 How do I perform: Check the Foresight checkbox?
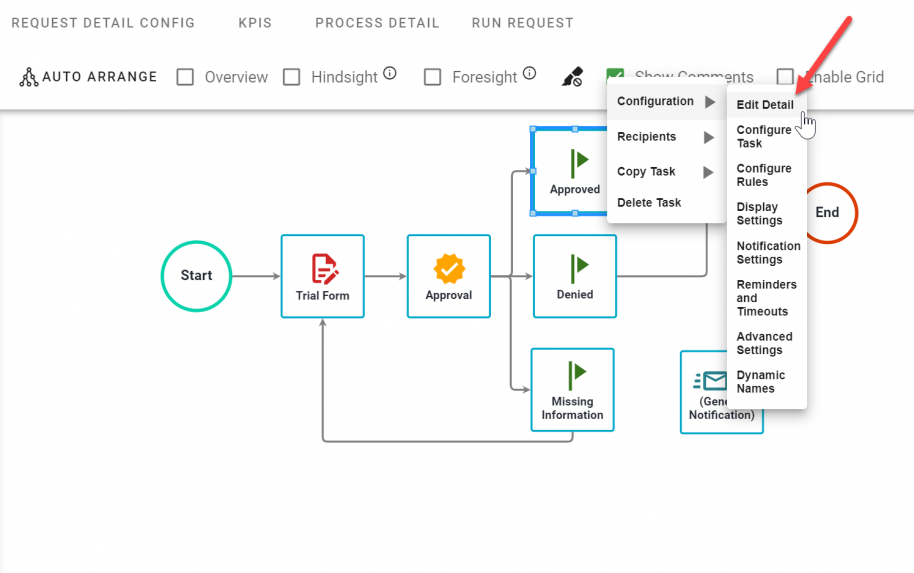[x=433, y=77]
